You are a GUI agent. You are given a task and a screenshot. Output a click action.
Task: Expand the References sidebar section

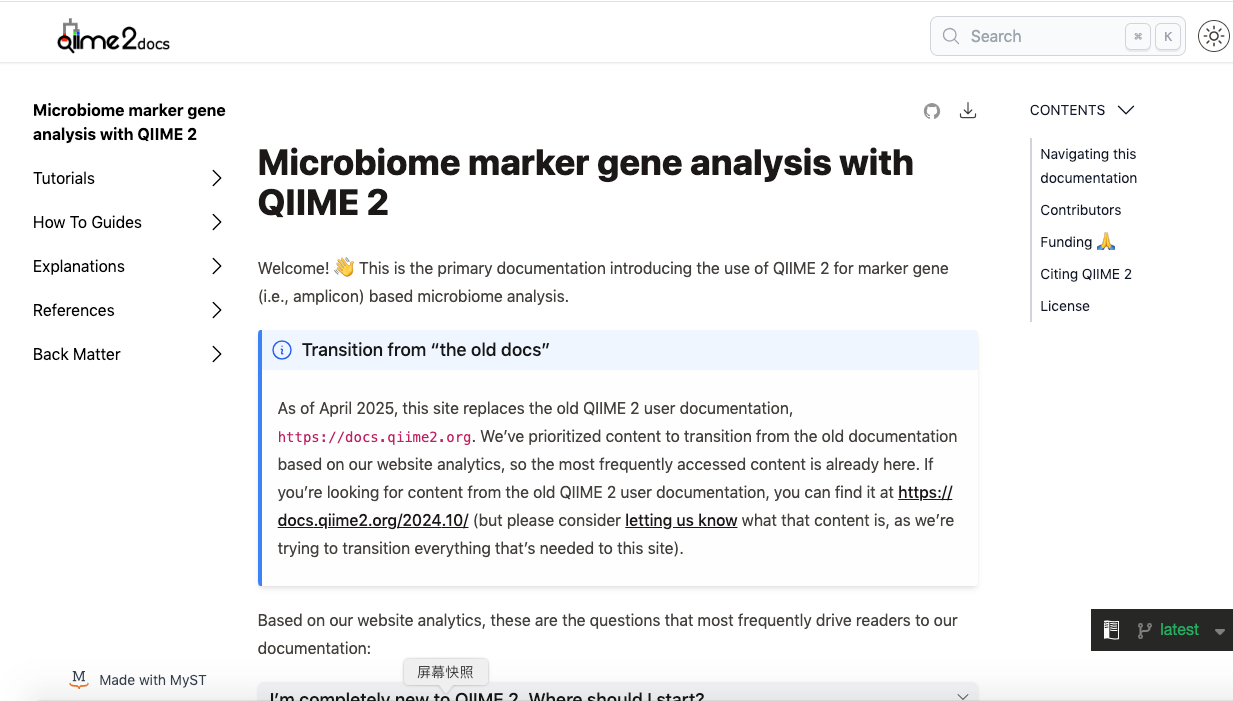click(x=217, y=310)
